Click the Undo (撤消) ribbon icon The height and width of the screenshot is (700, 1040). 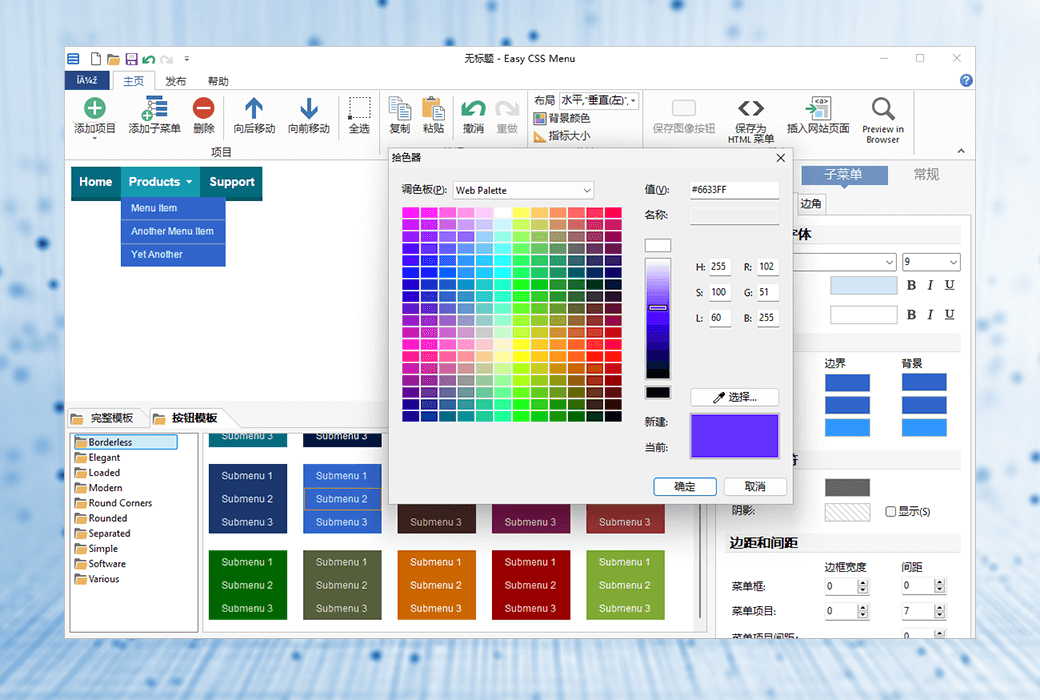[473, 108]
